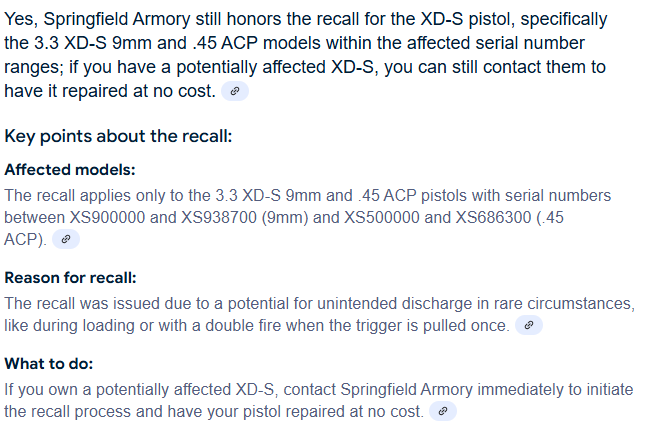Click the opening word 'Yes,' of the answer
This screenshot has height=444, width=648.
tap(21, 19)
